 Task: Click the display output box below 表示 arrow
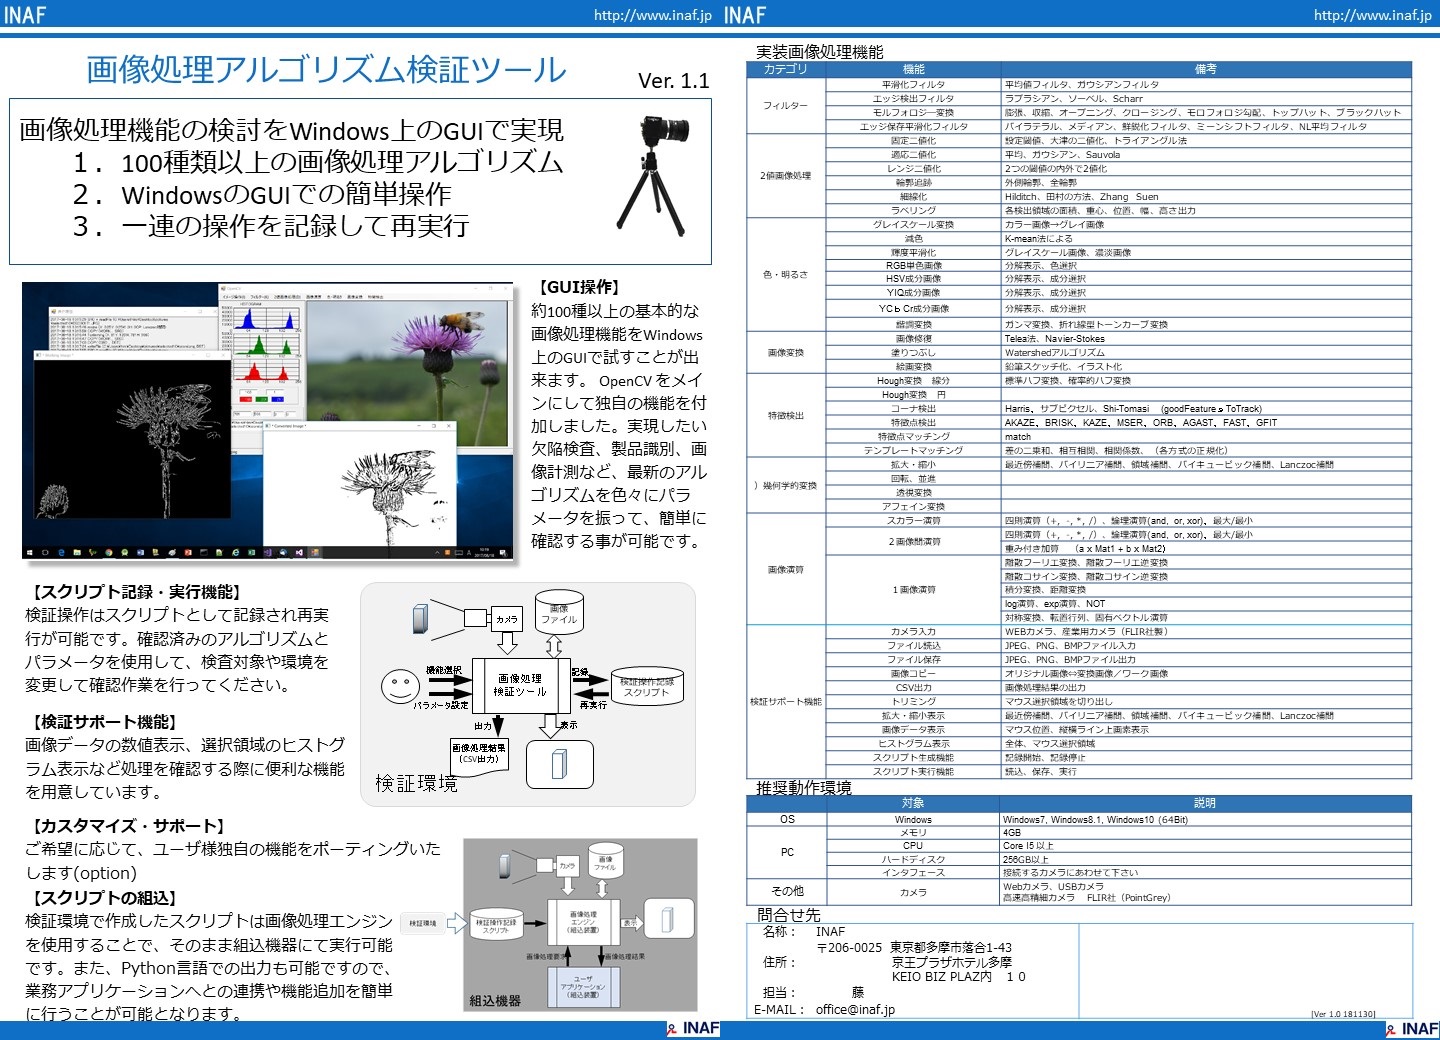[x=560, y=765]
